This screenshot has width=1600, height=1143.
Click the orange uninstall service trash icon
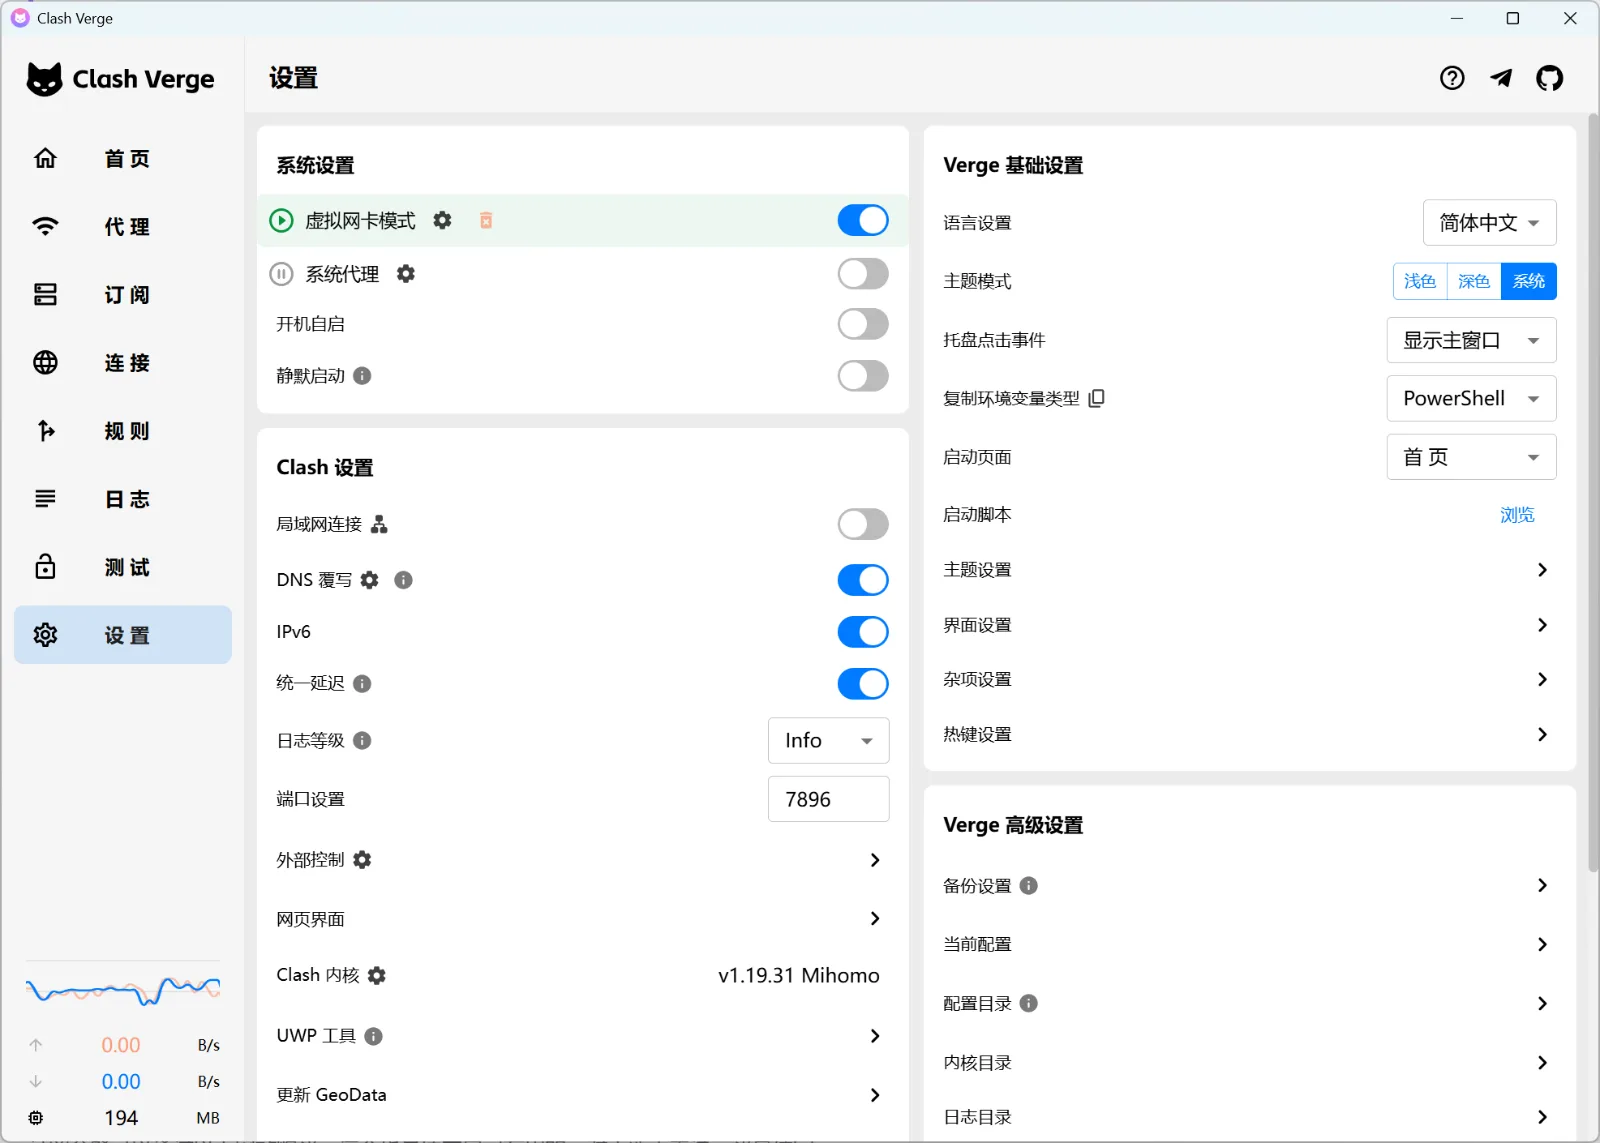(486, 220)
